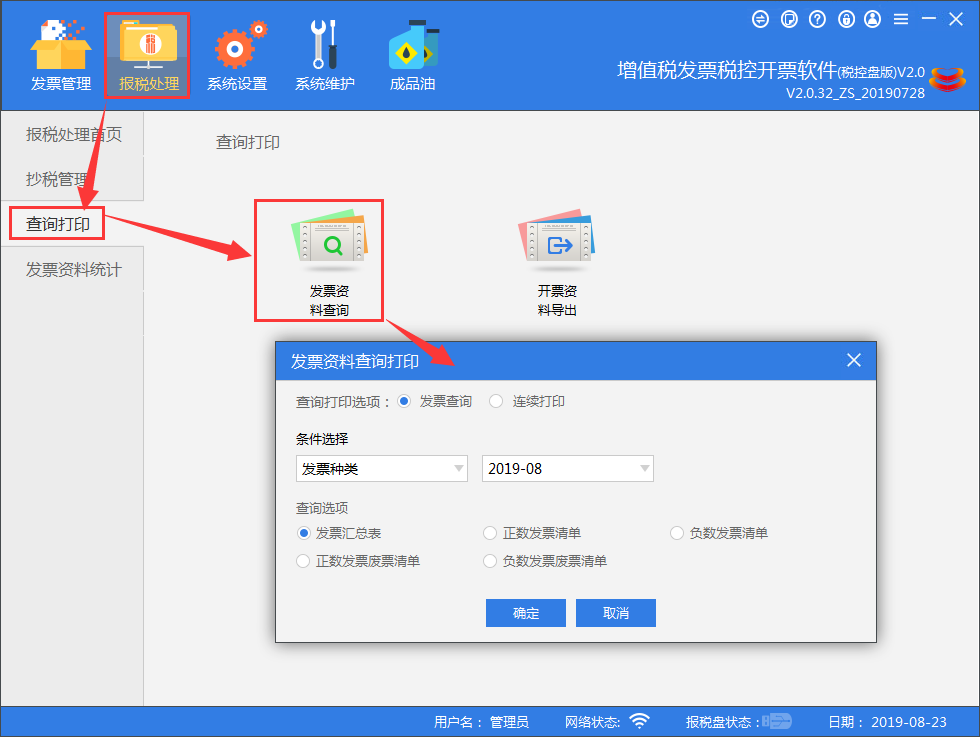Select 发票查询 radio option
The width and height of the screenshot is (980, 737).
[x=404, y=401]
